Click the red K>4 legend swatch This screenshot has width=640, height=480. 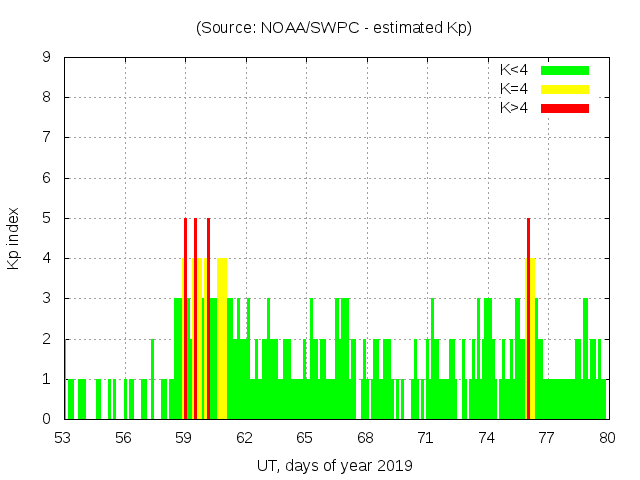pos(565,108)
